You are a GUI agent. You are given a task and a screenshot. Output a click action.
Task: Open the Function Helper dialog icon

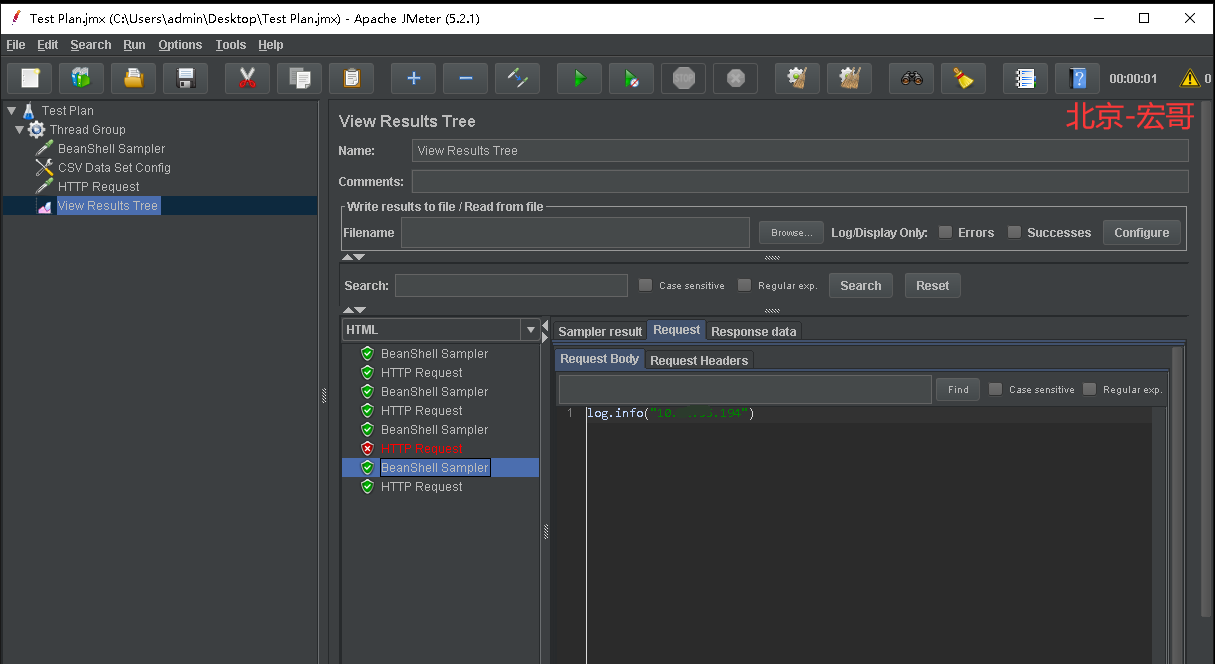1026,78
